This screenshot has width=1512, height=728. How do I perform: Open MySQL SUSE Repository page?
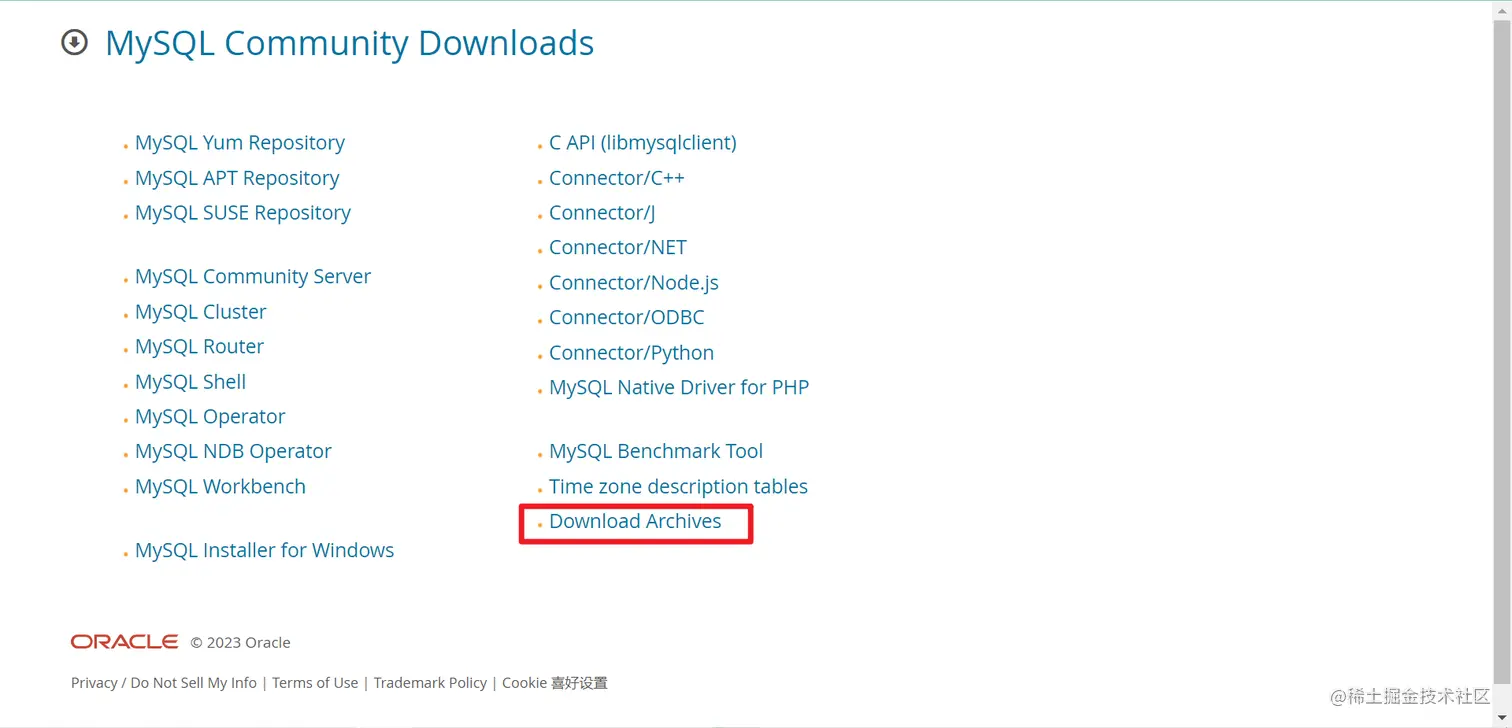[x=243, y=213]
